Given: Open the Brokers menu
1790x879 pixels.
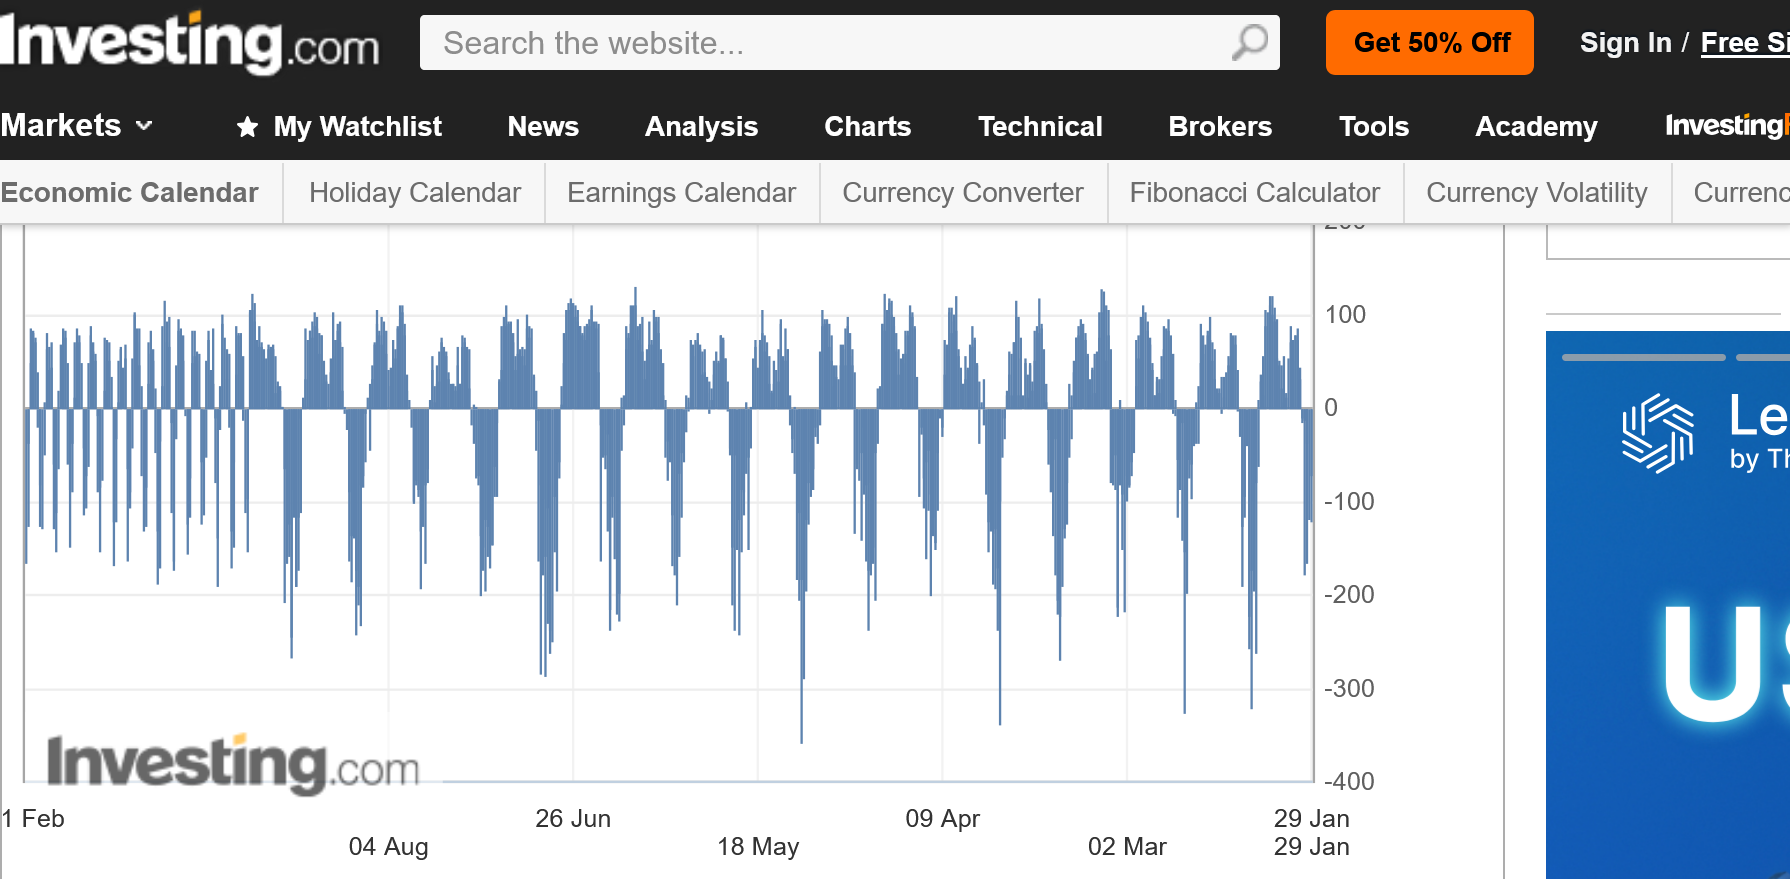Looking at the screenshot, I should tap(1220, 127).
